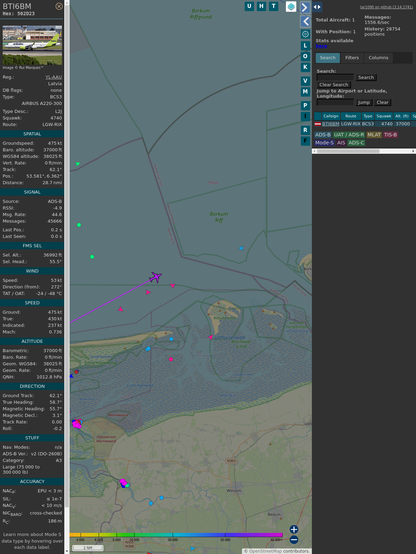Click the P map toggle button
Image resolution: width=416 pixels, height=554 pixels.
point(305,105)
